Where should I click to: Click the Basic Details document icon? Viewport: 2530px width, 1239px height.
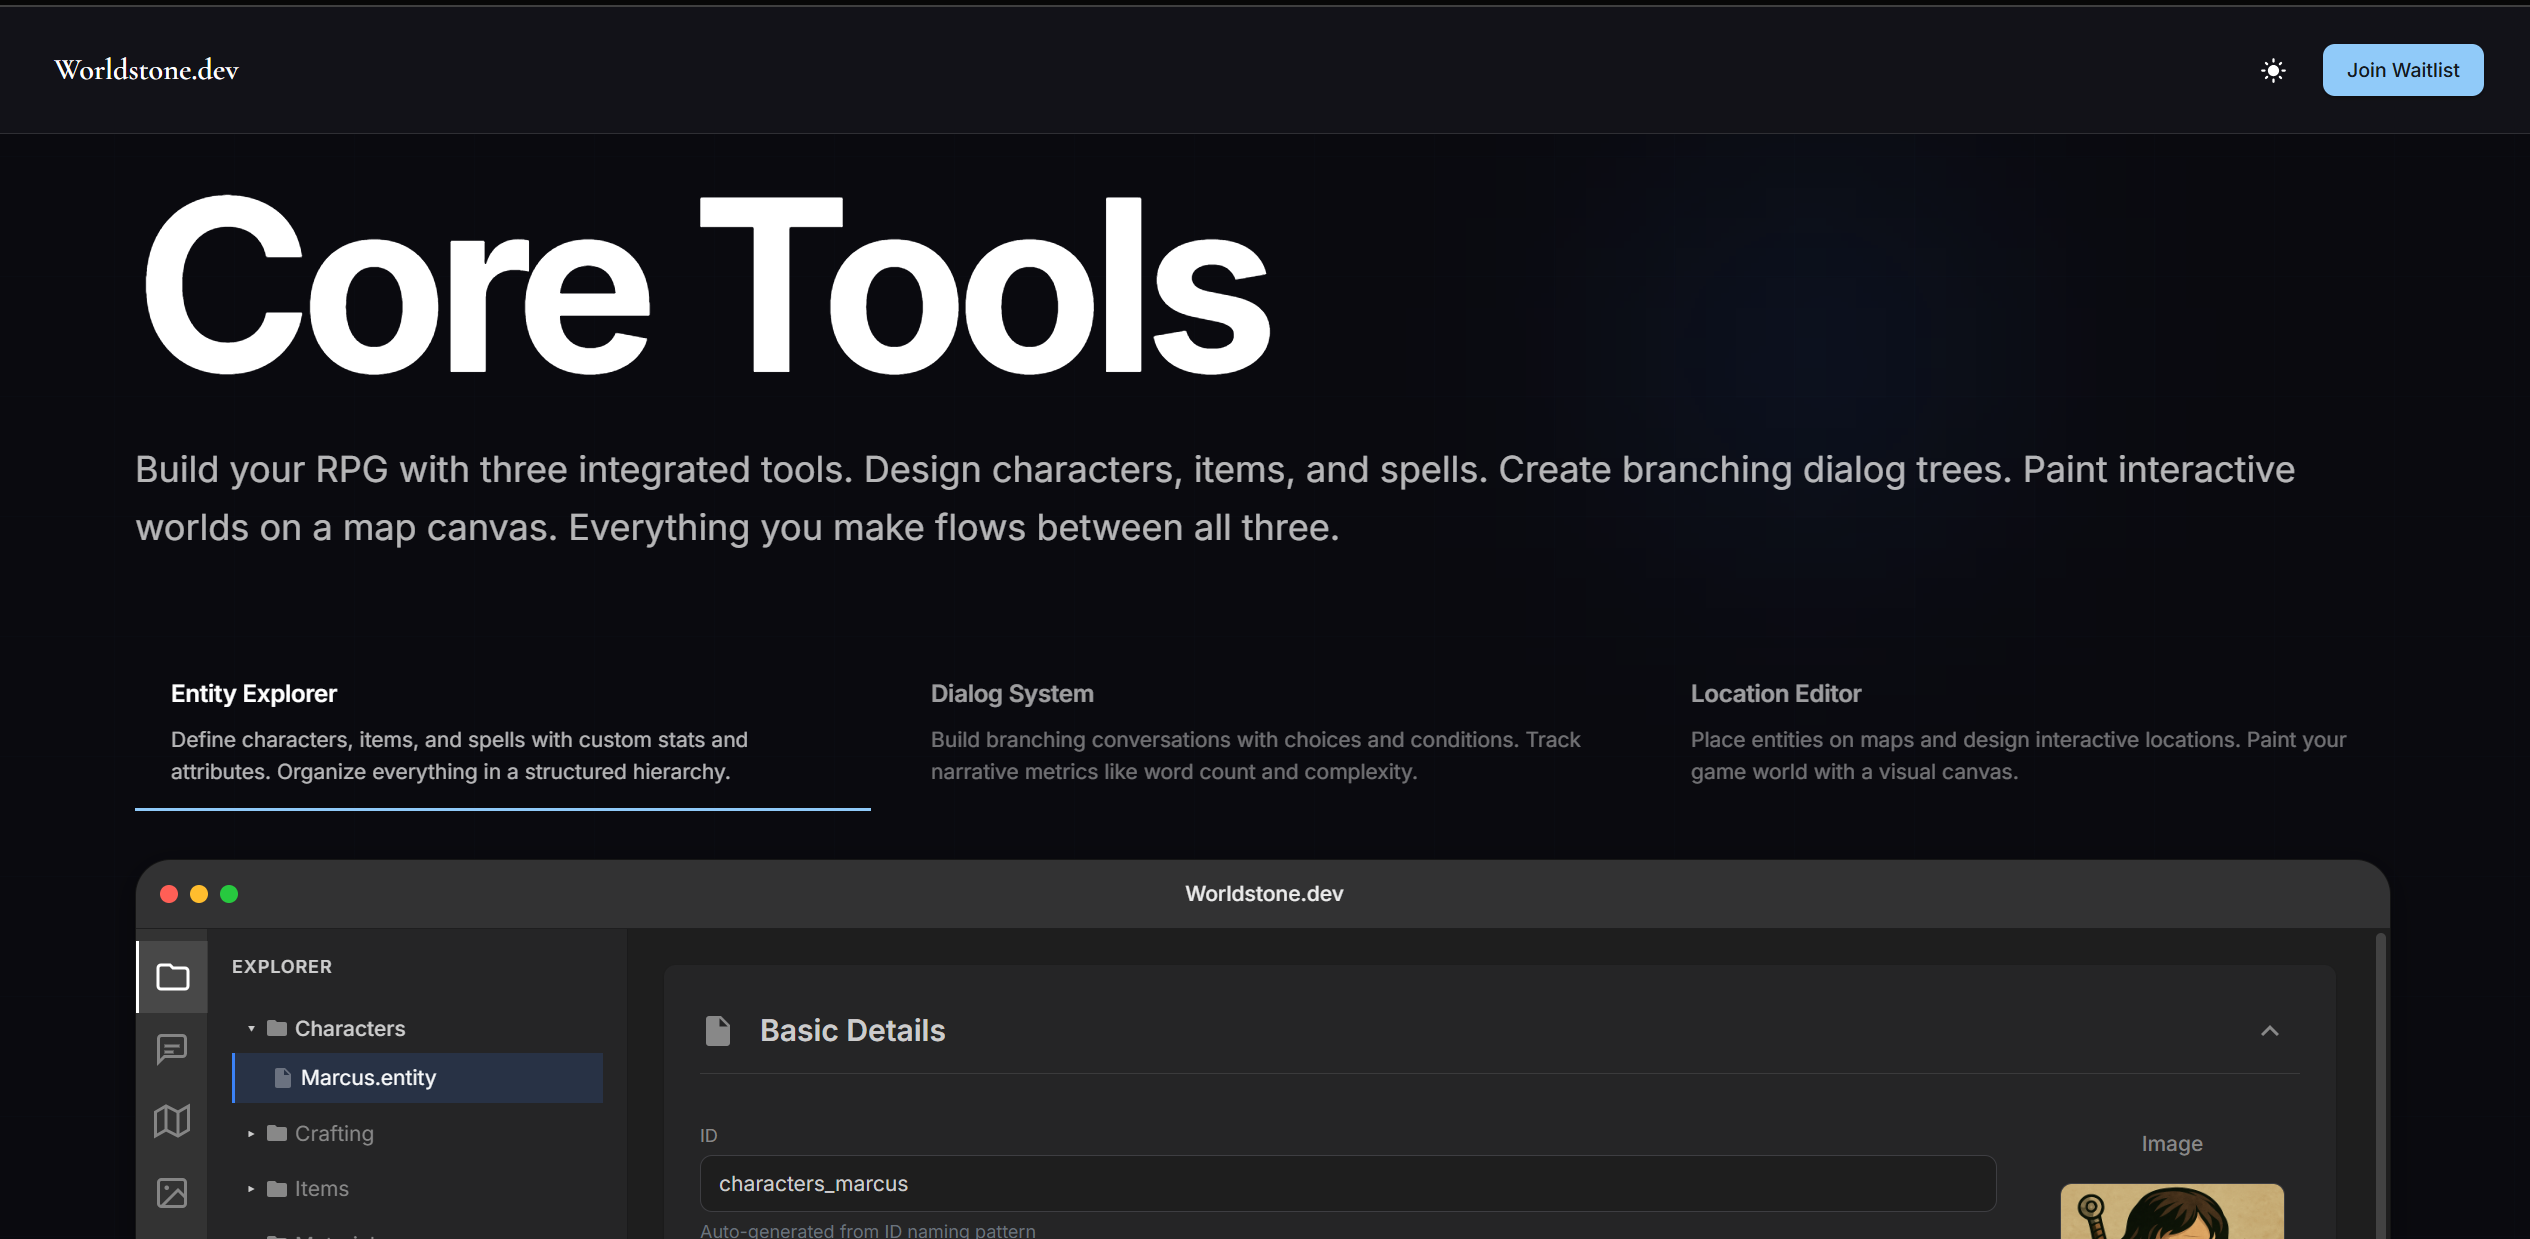[718, 1031]
